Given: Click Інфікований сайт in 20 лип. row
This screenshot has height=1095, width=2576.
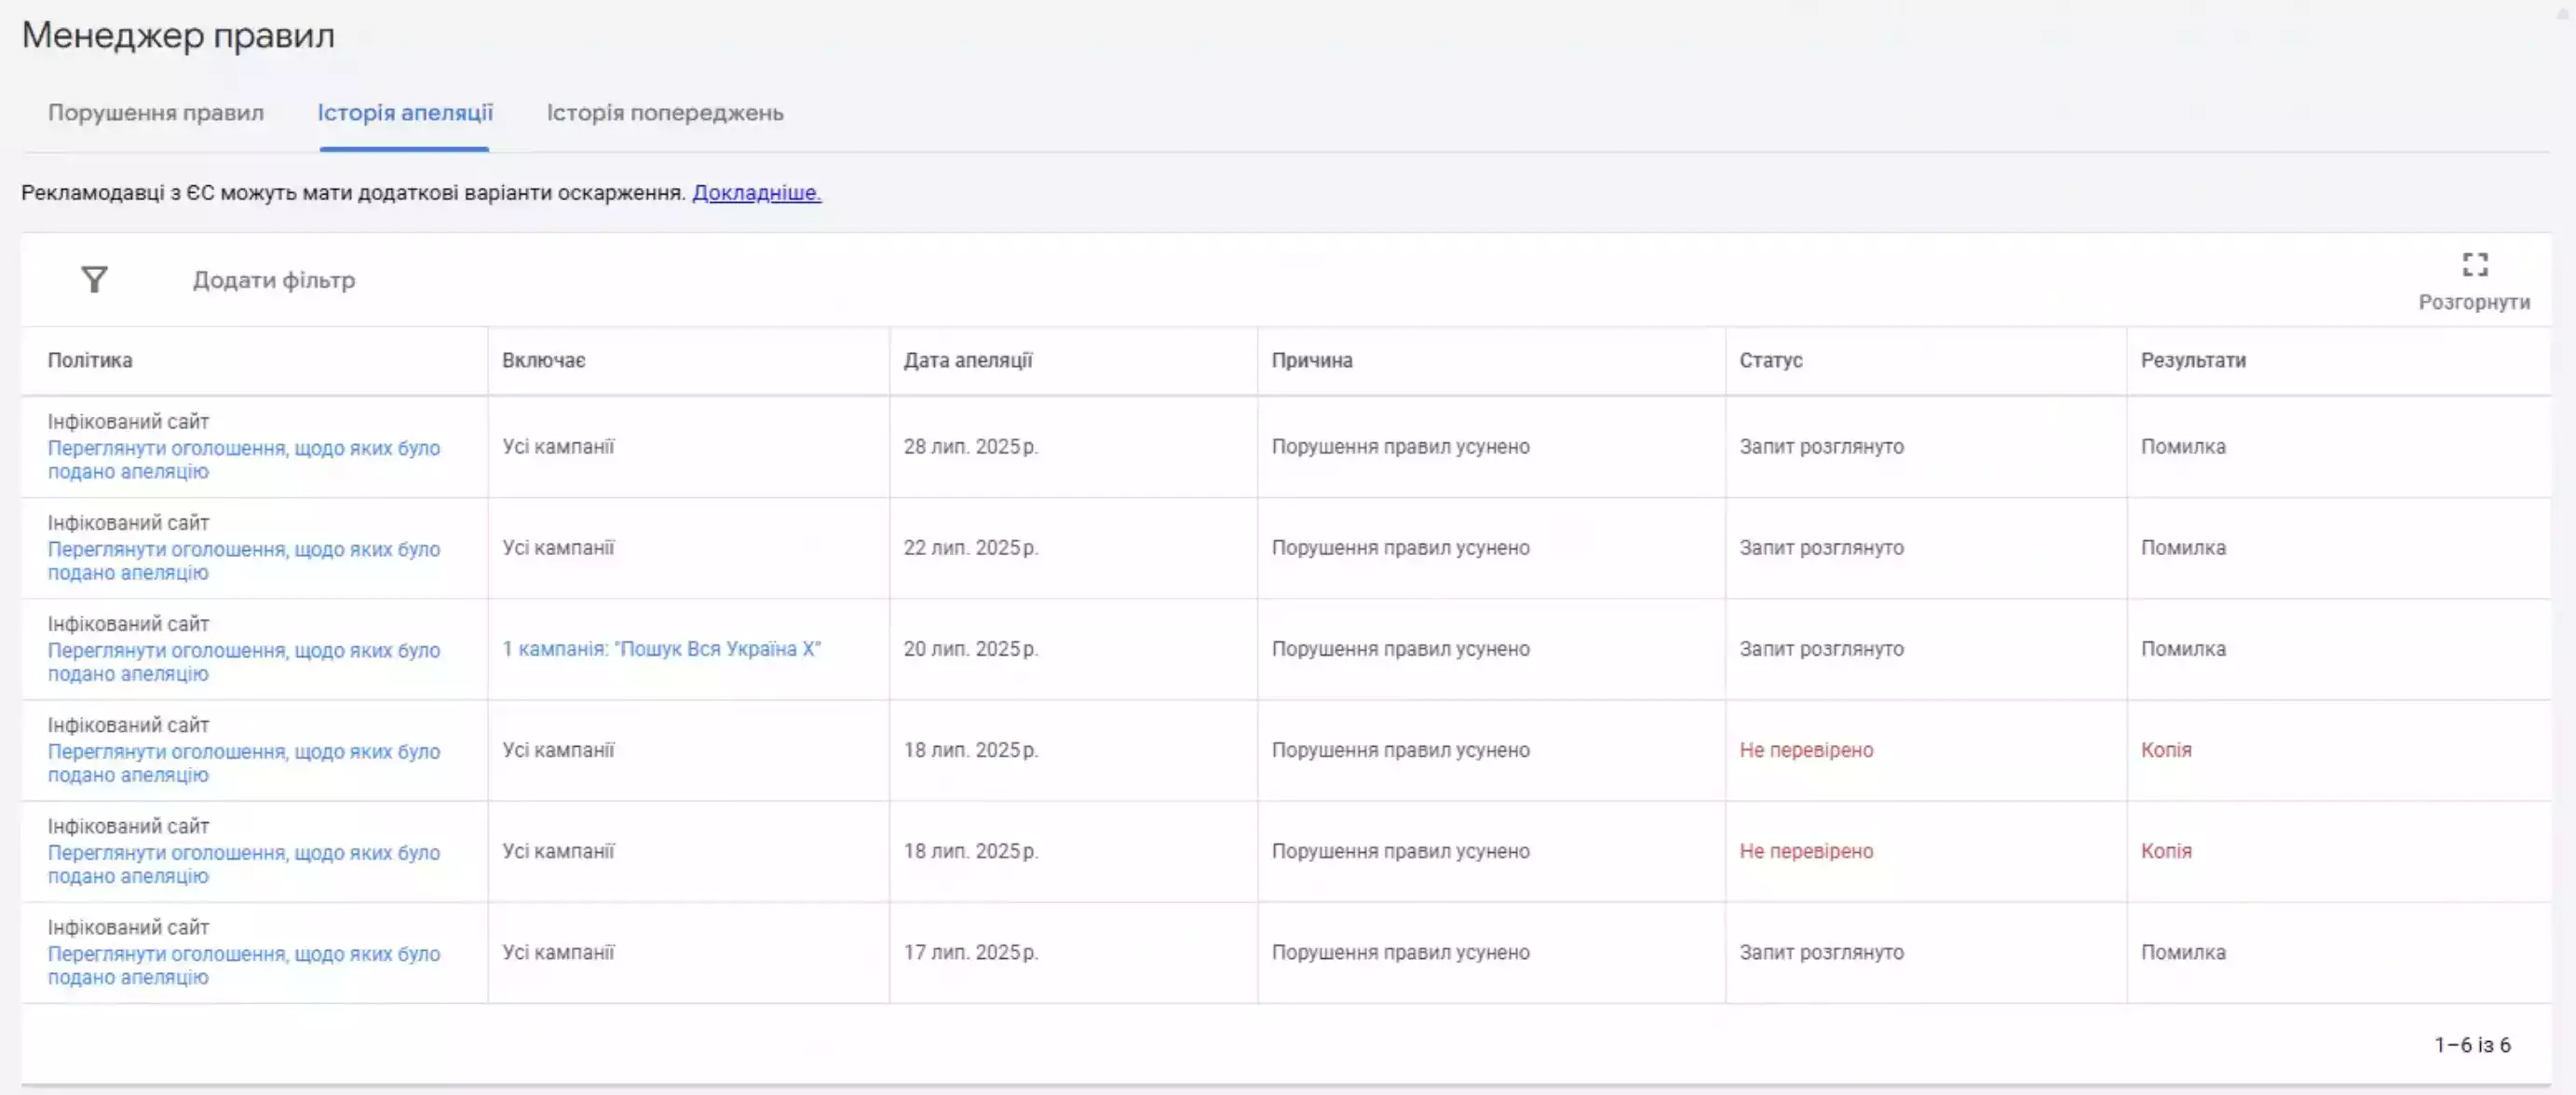Looking at the screenshot, I should [128, 624].
